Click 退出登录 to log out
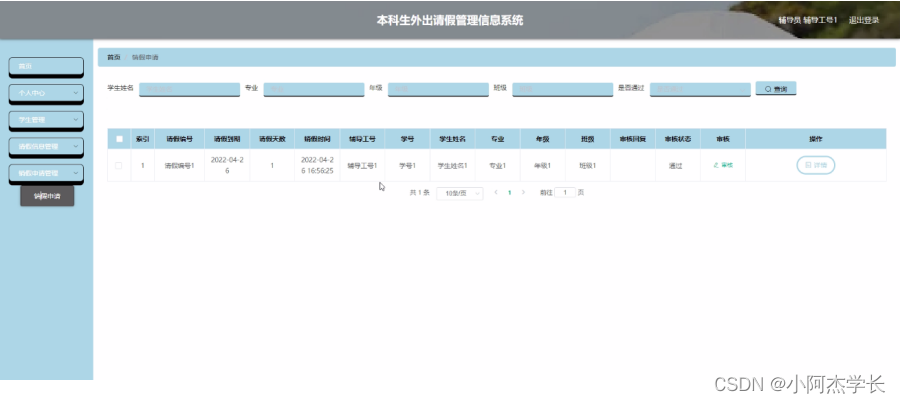The image size is (901, 403). [864, 20]
